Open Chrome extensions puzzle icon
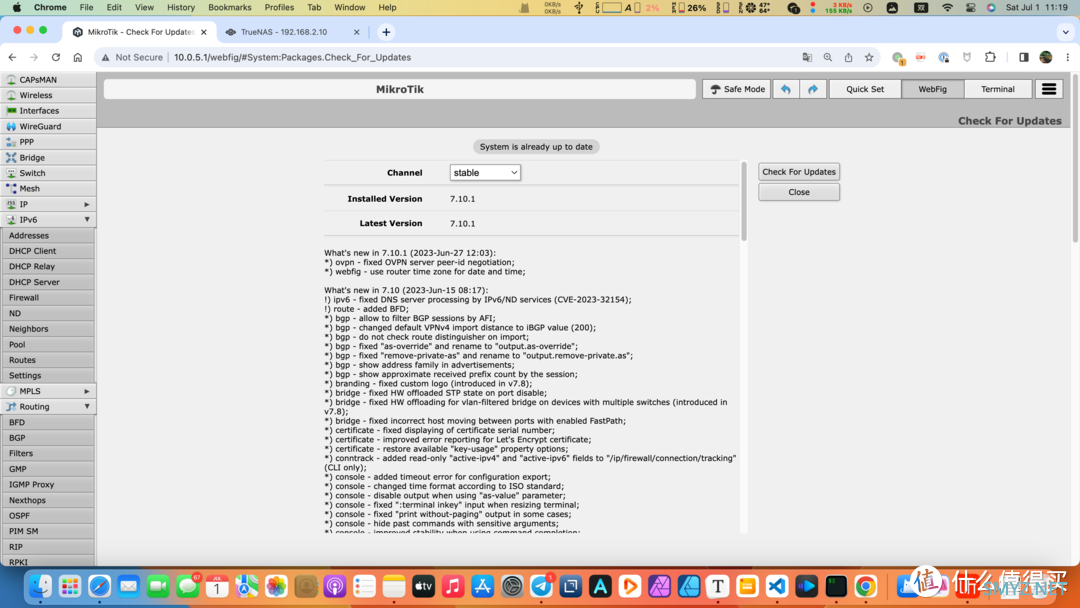Screen dimensions: 1080x608 (x=990, y=57)
